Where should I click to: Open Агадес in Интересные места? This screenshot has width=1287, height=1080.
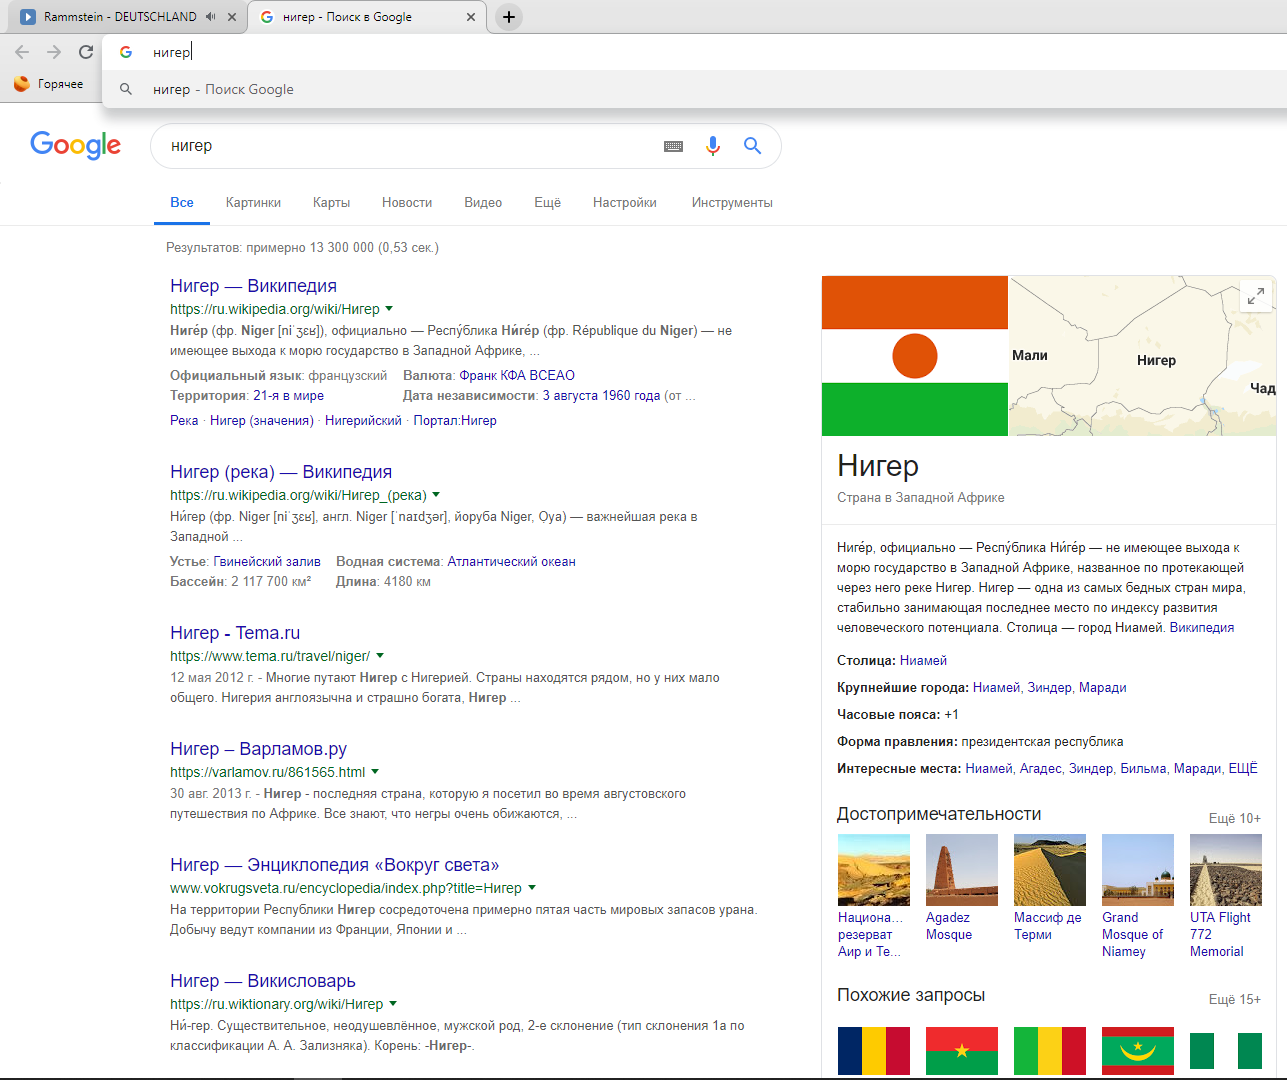1040,768
